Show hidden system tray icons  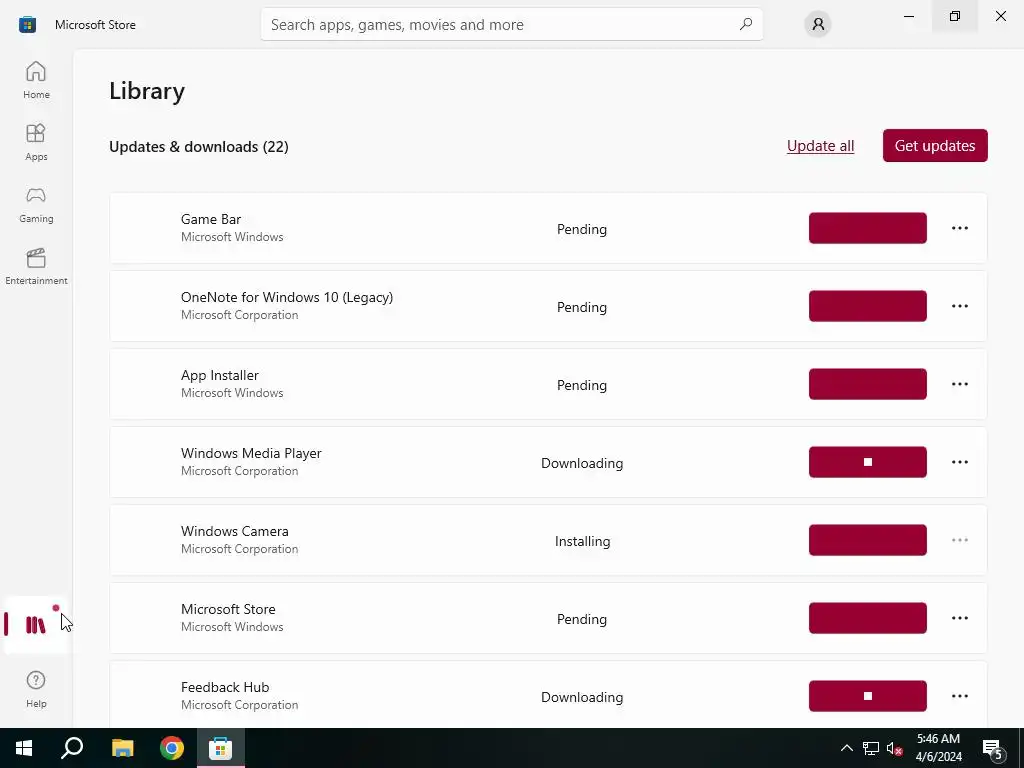coord(846,748)
